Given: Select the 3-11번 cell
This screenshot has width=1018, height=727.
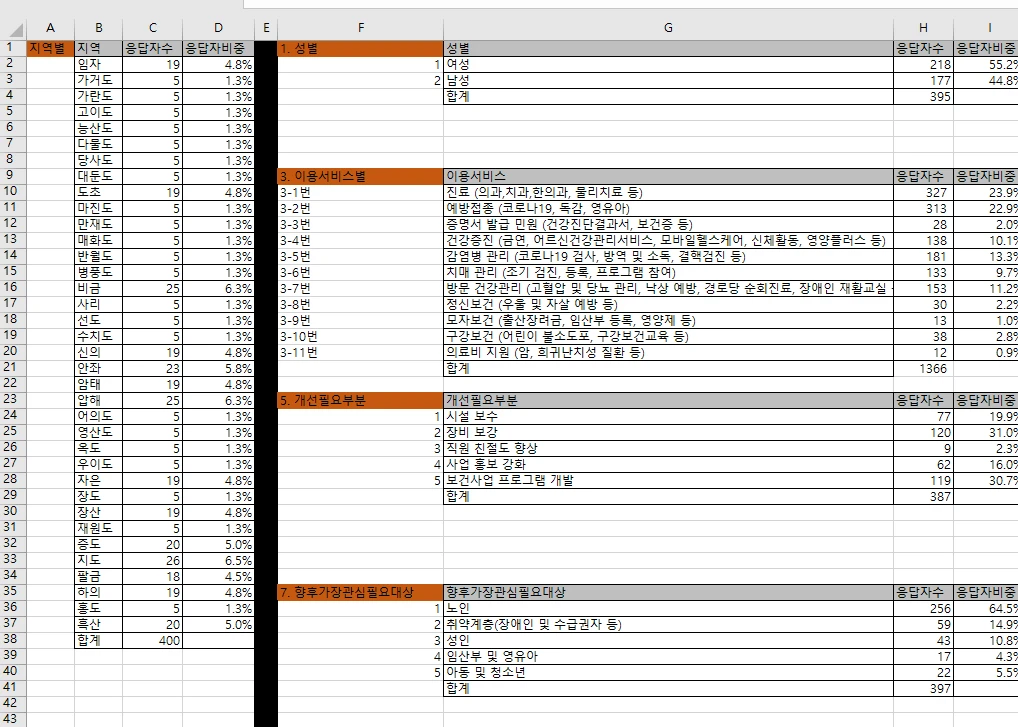Looking at the screenshot, I should 360,352.
